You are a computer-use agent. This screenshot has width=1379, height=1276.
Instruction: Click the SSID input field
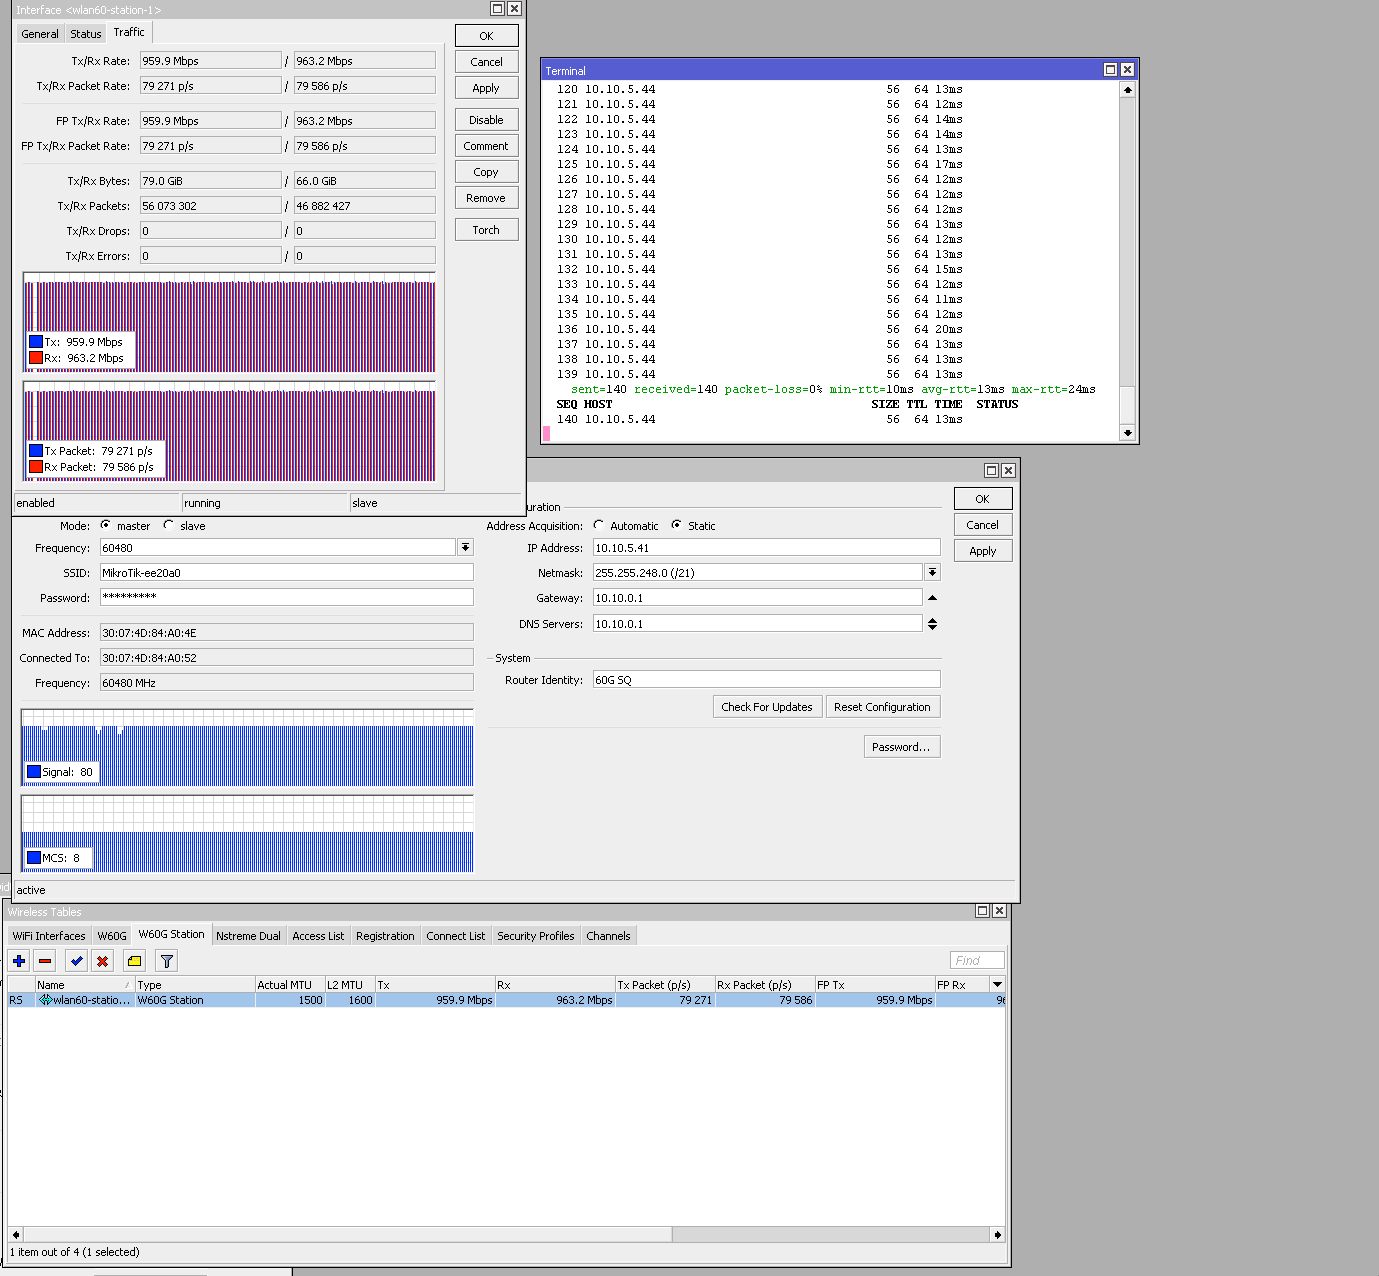[x=286, y=573]
